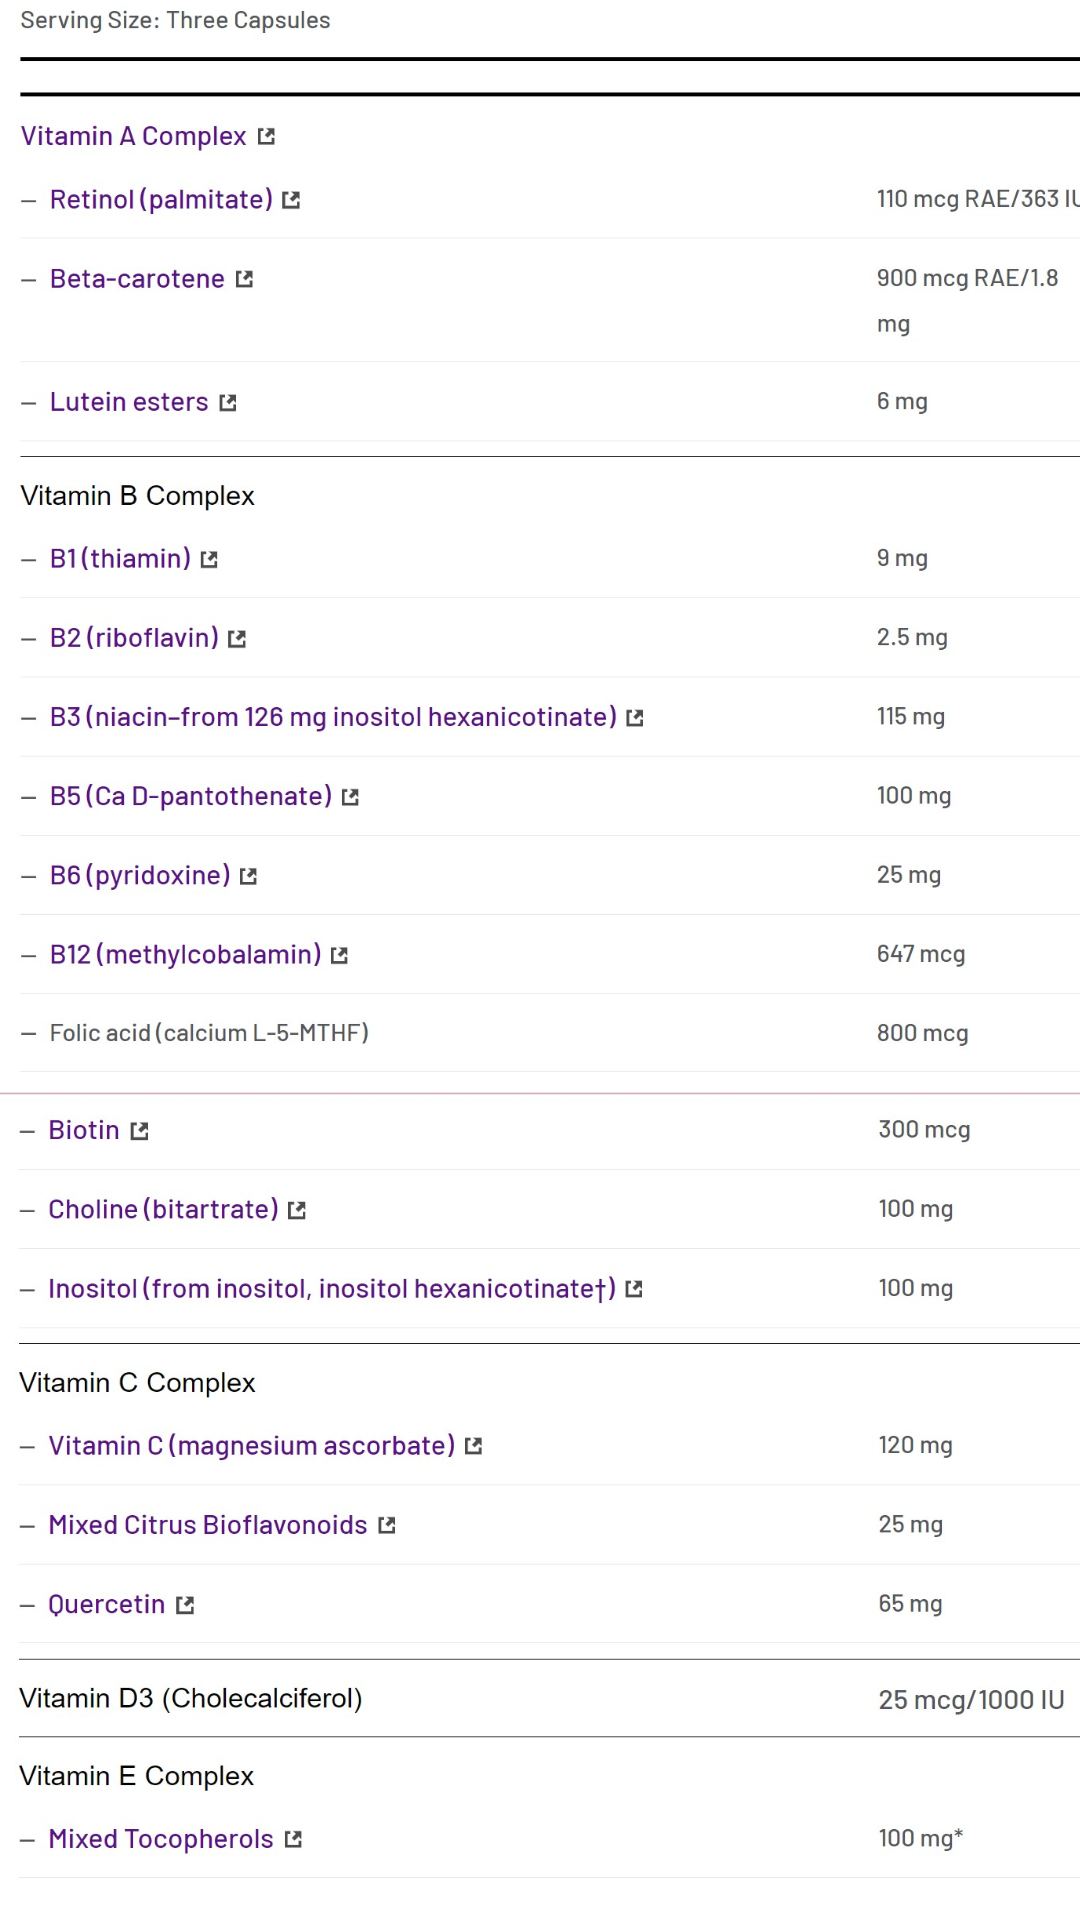Click external-link icon beside Quercetin
Screen dimensions: 1080x1920
185,1605
